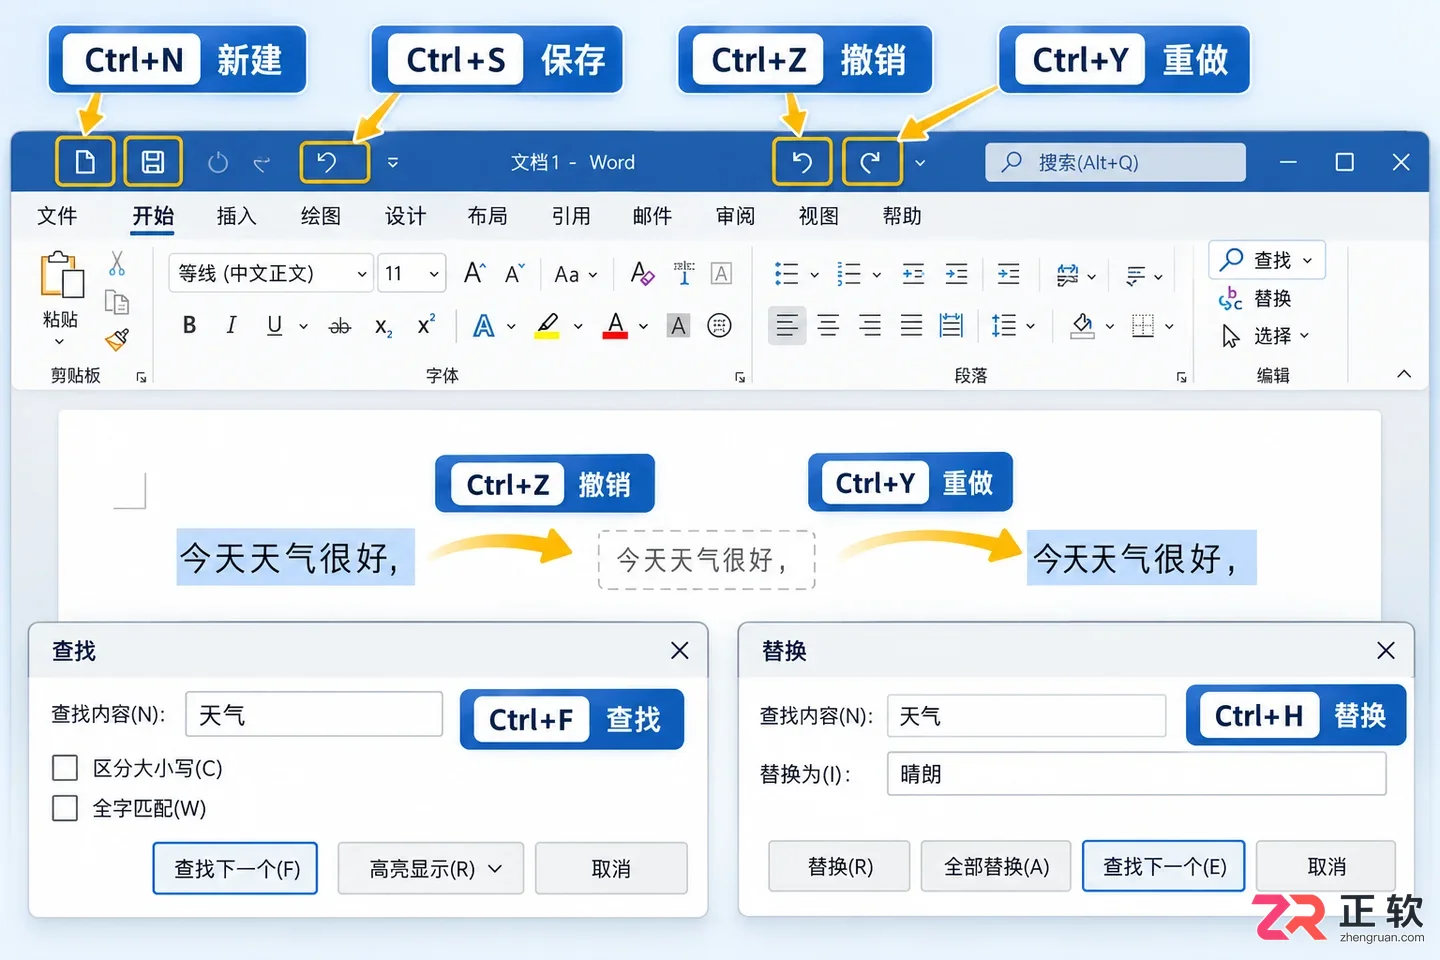This screenshot has width=1440, height=960.
Task: Tick the 全字匹配(W) checkbox
Action: tap(65, 808)
